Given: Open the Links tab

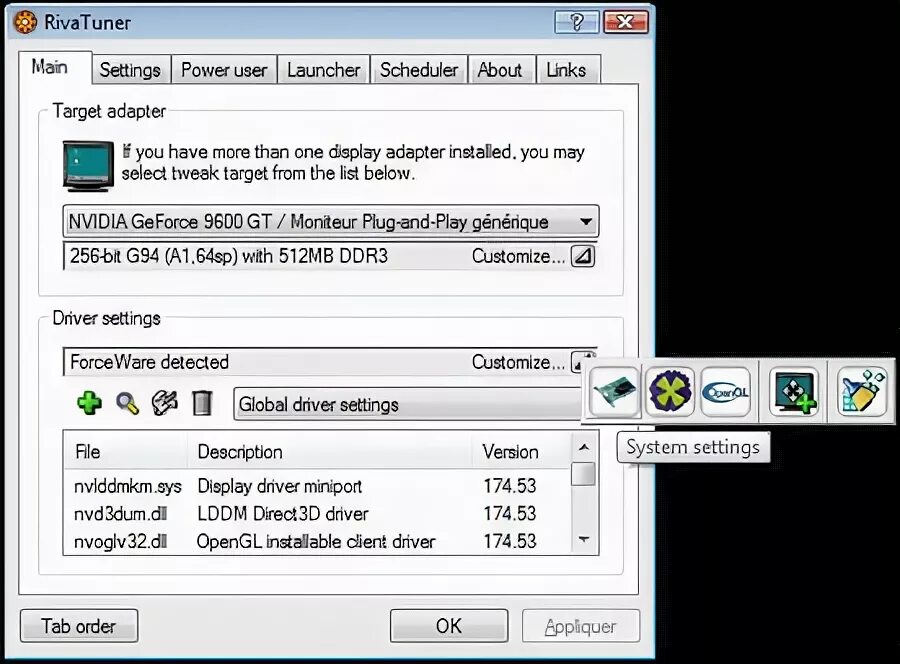Looking at the screenshot, I should (x=567, y=70).
